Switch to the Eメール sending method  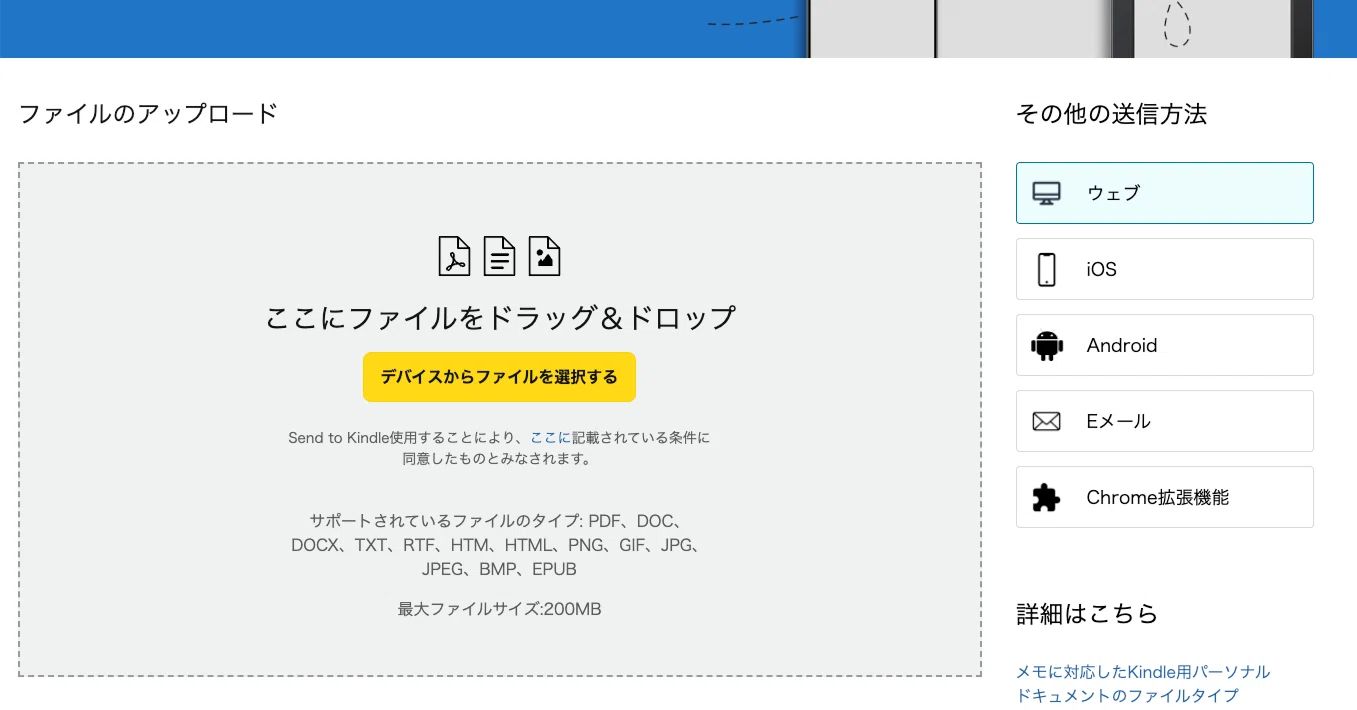[x=1165, y=421]
